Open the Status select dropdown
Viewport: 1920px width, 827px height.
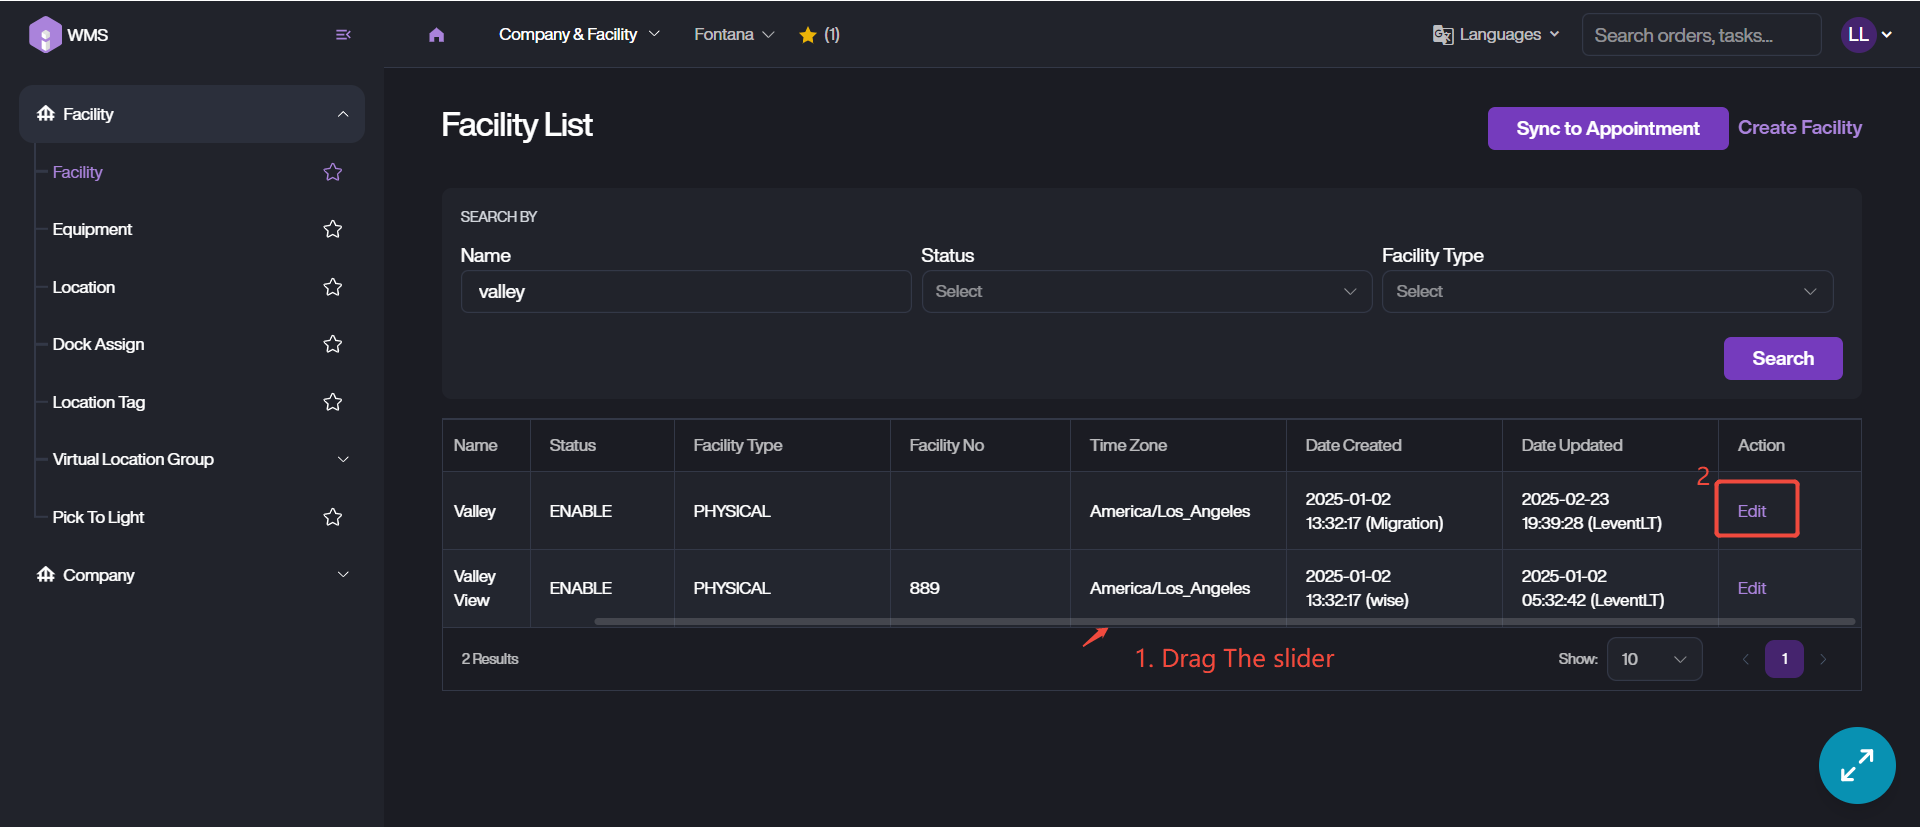pyautogui.click(x=1146, y=291)
